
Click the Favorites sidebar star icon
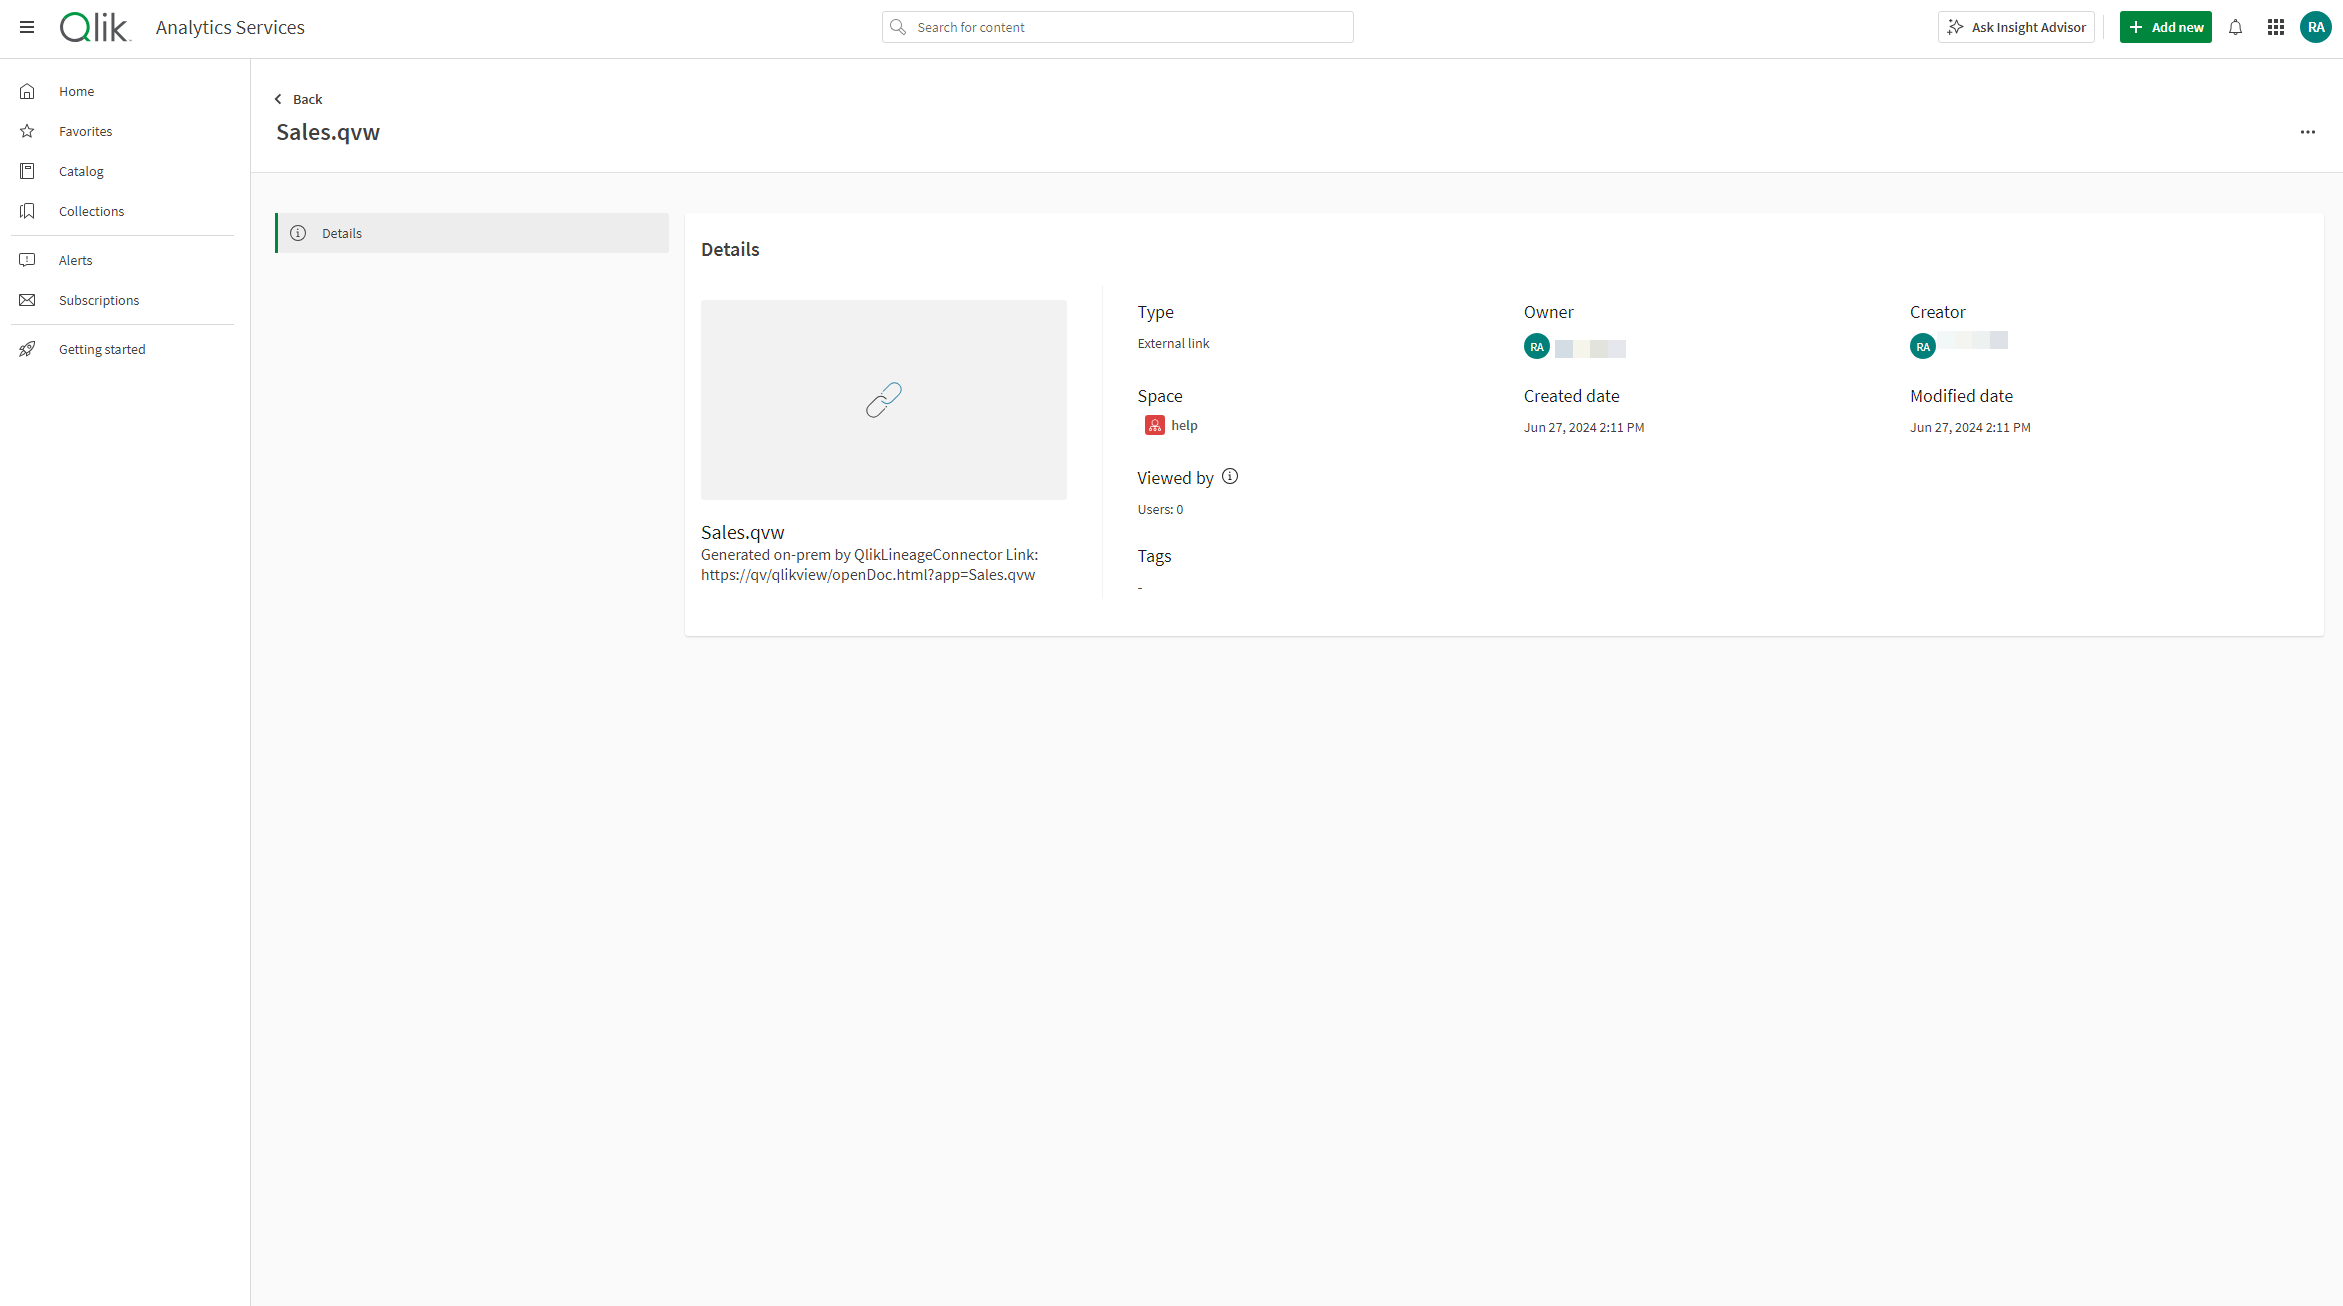pyautogui.click(x=31, y=130)
